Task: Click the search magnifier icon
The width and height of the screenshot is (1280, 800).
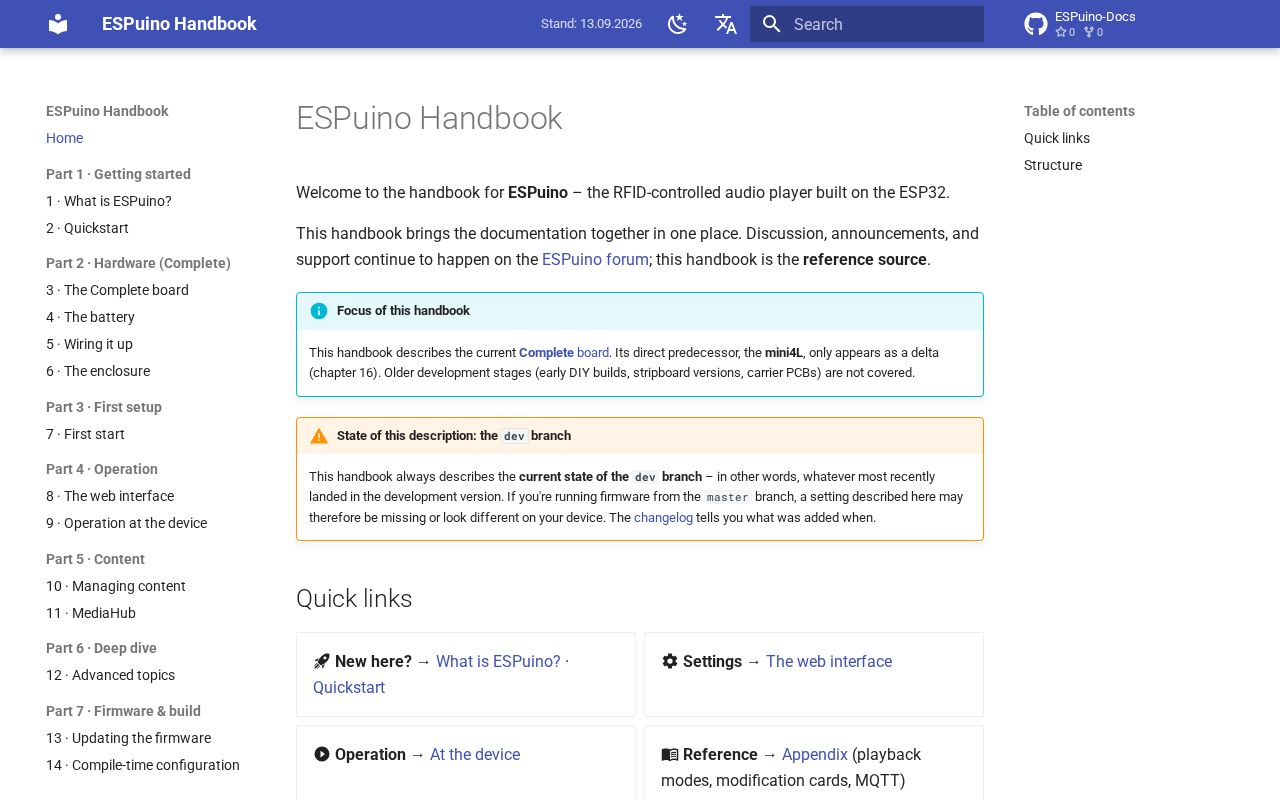Action: pos(770,24)
